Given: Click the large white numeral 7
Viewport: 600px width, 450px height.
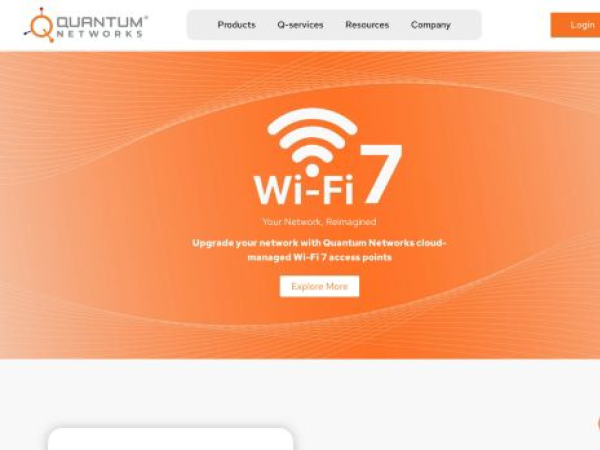Looking at the screenshot, I should pyautogui.click(x=380, y=174).
